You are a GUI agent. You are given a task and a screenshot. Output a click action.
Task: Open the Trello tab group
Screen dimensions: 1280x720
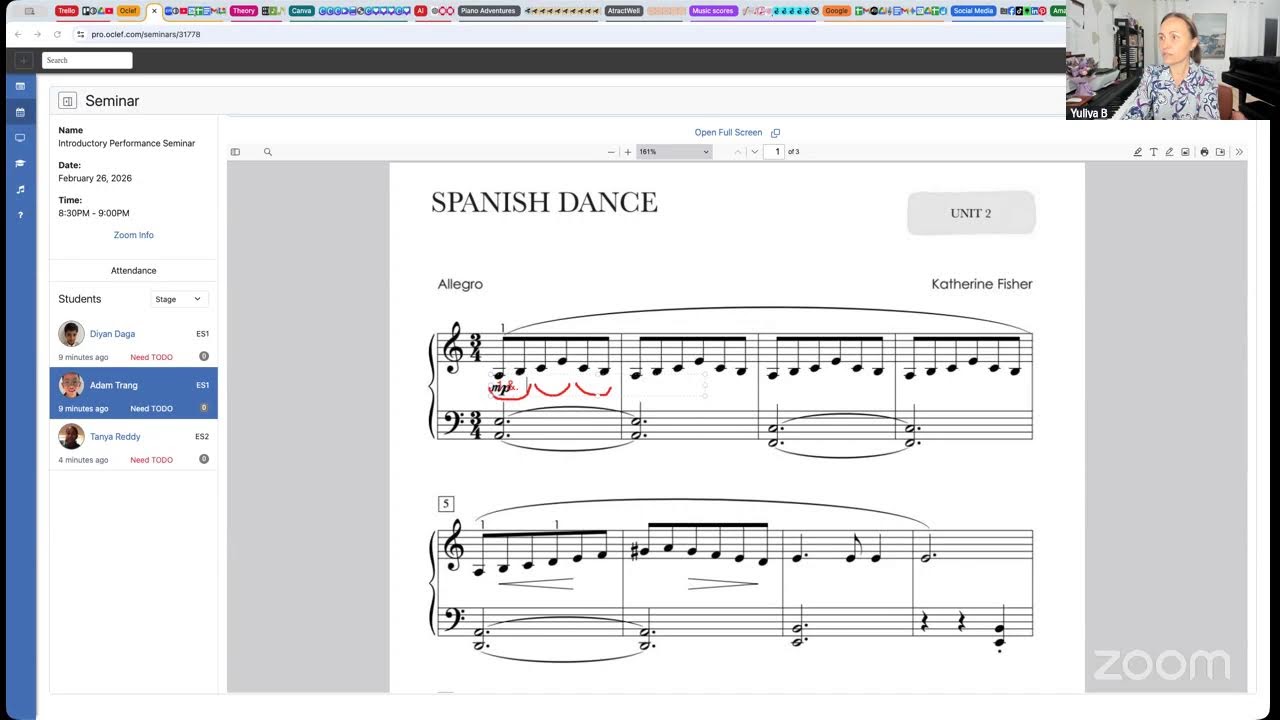pyautogui.click(x=66, y=11)
